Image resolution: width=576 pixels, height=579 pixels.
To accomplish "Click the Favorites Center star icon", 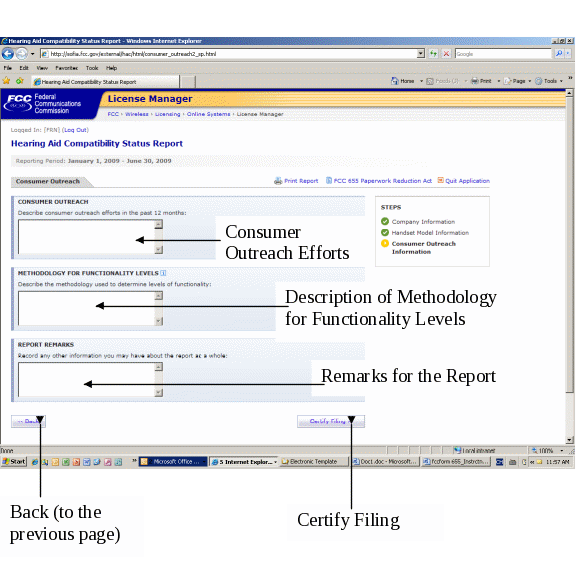I will (6, 81).
